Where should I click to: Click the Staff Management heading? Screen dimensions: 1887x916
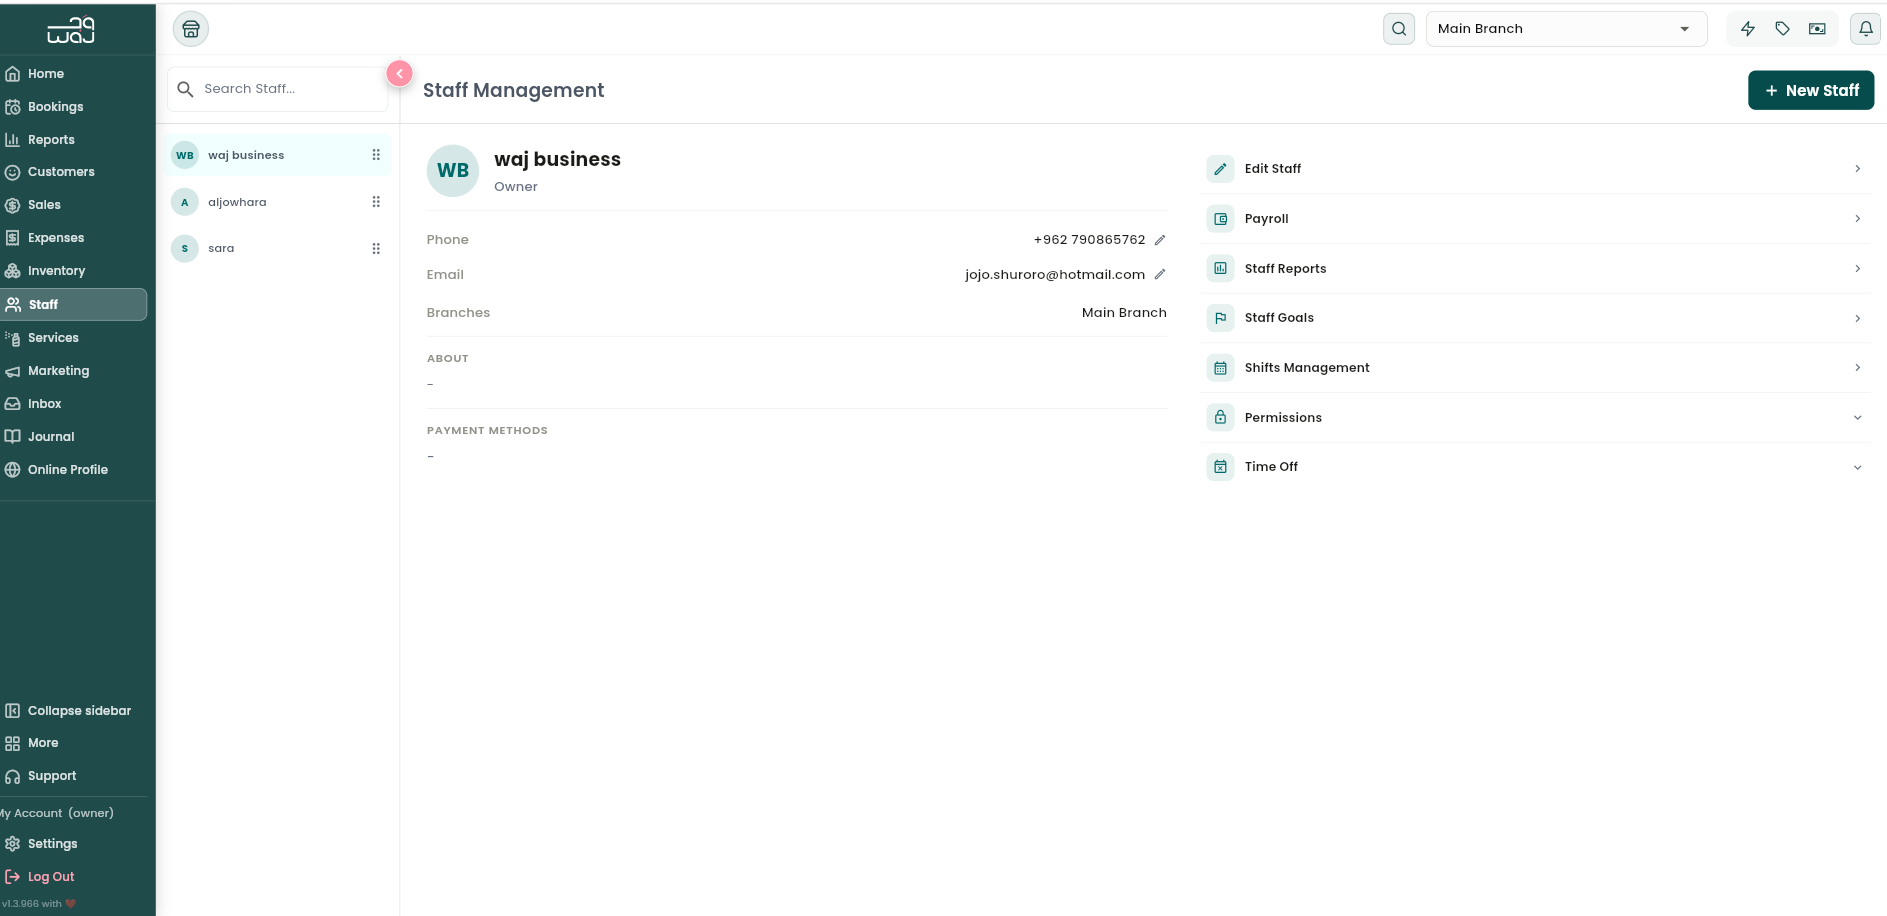point(513,91)
